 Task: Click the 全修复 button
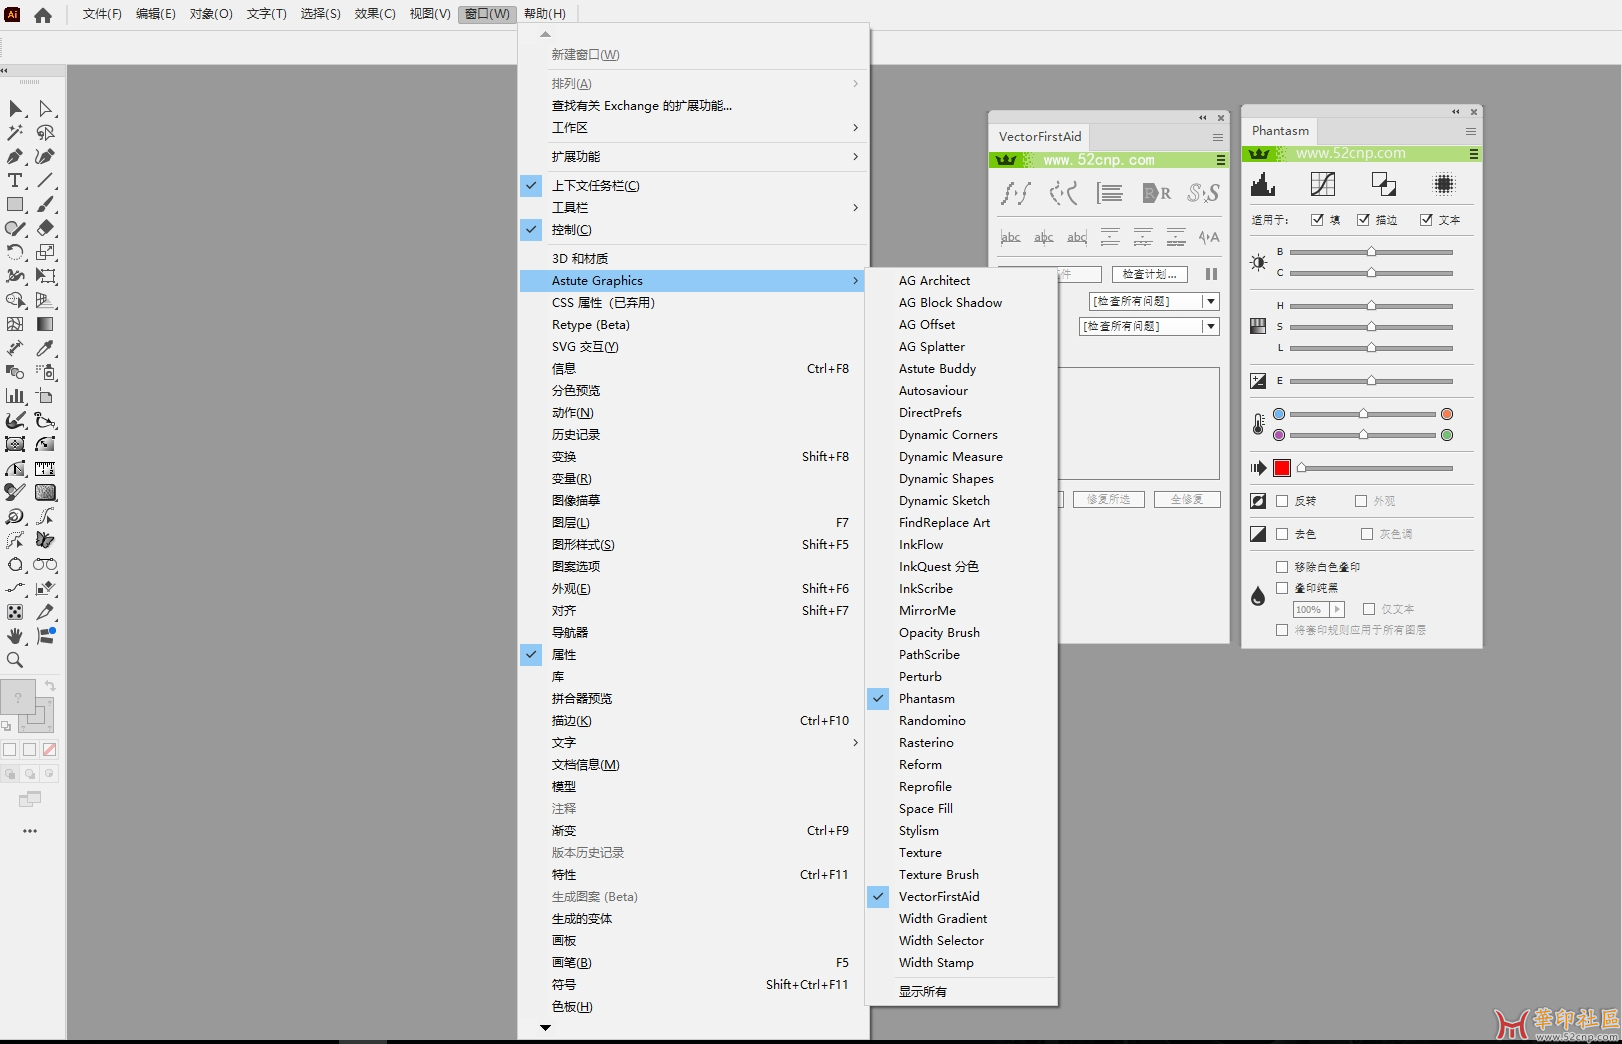click(x=1187, y=499)
